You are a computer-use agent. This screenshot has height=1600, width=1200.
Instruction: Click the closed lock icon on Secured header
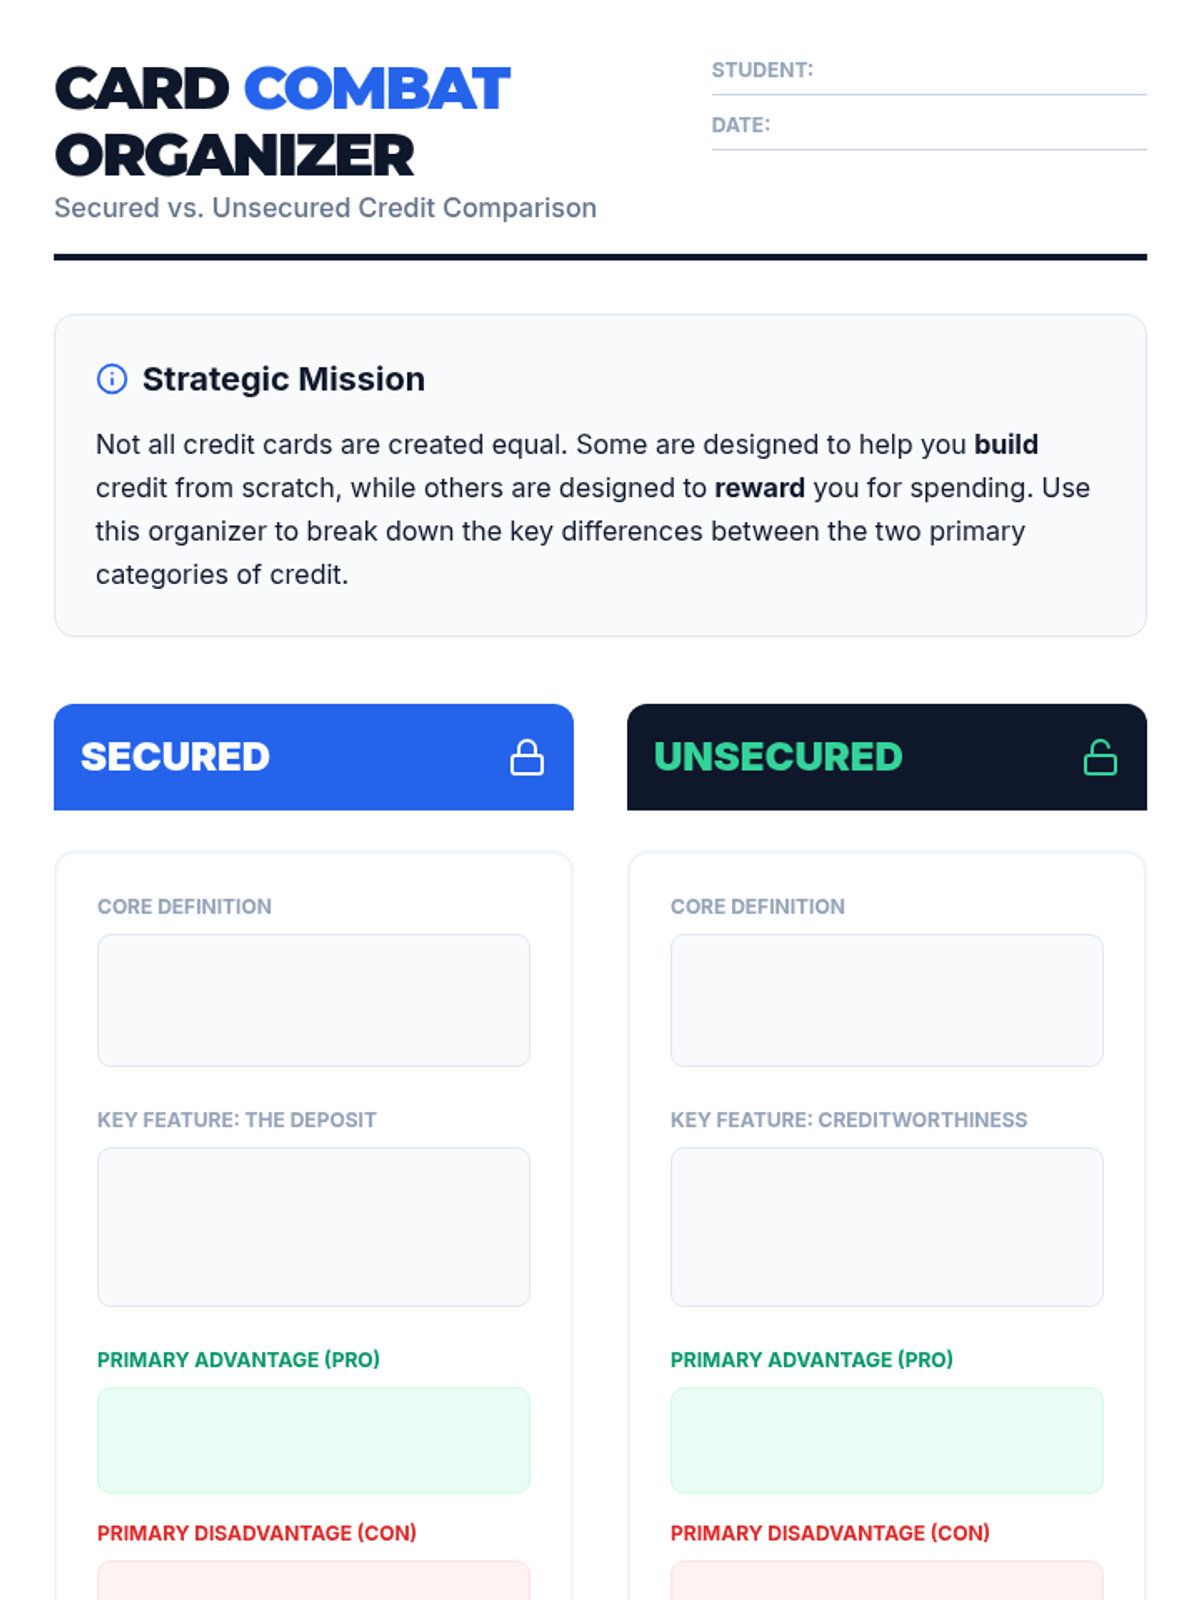coord(527,758)
